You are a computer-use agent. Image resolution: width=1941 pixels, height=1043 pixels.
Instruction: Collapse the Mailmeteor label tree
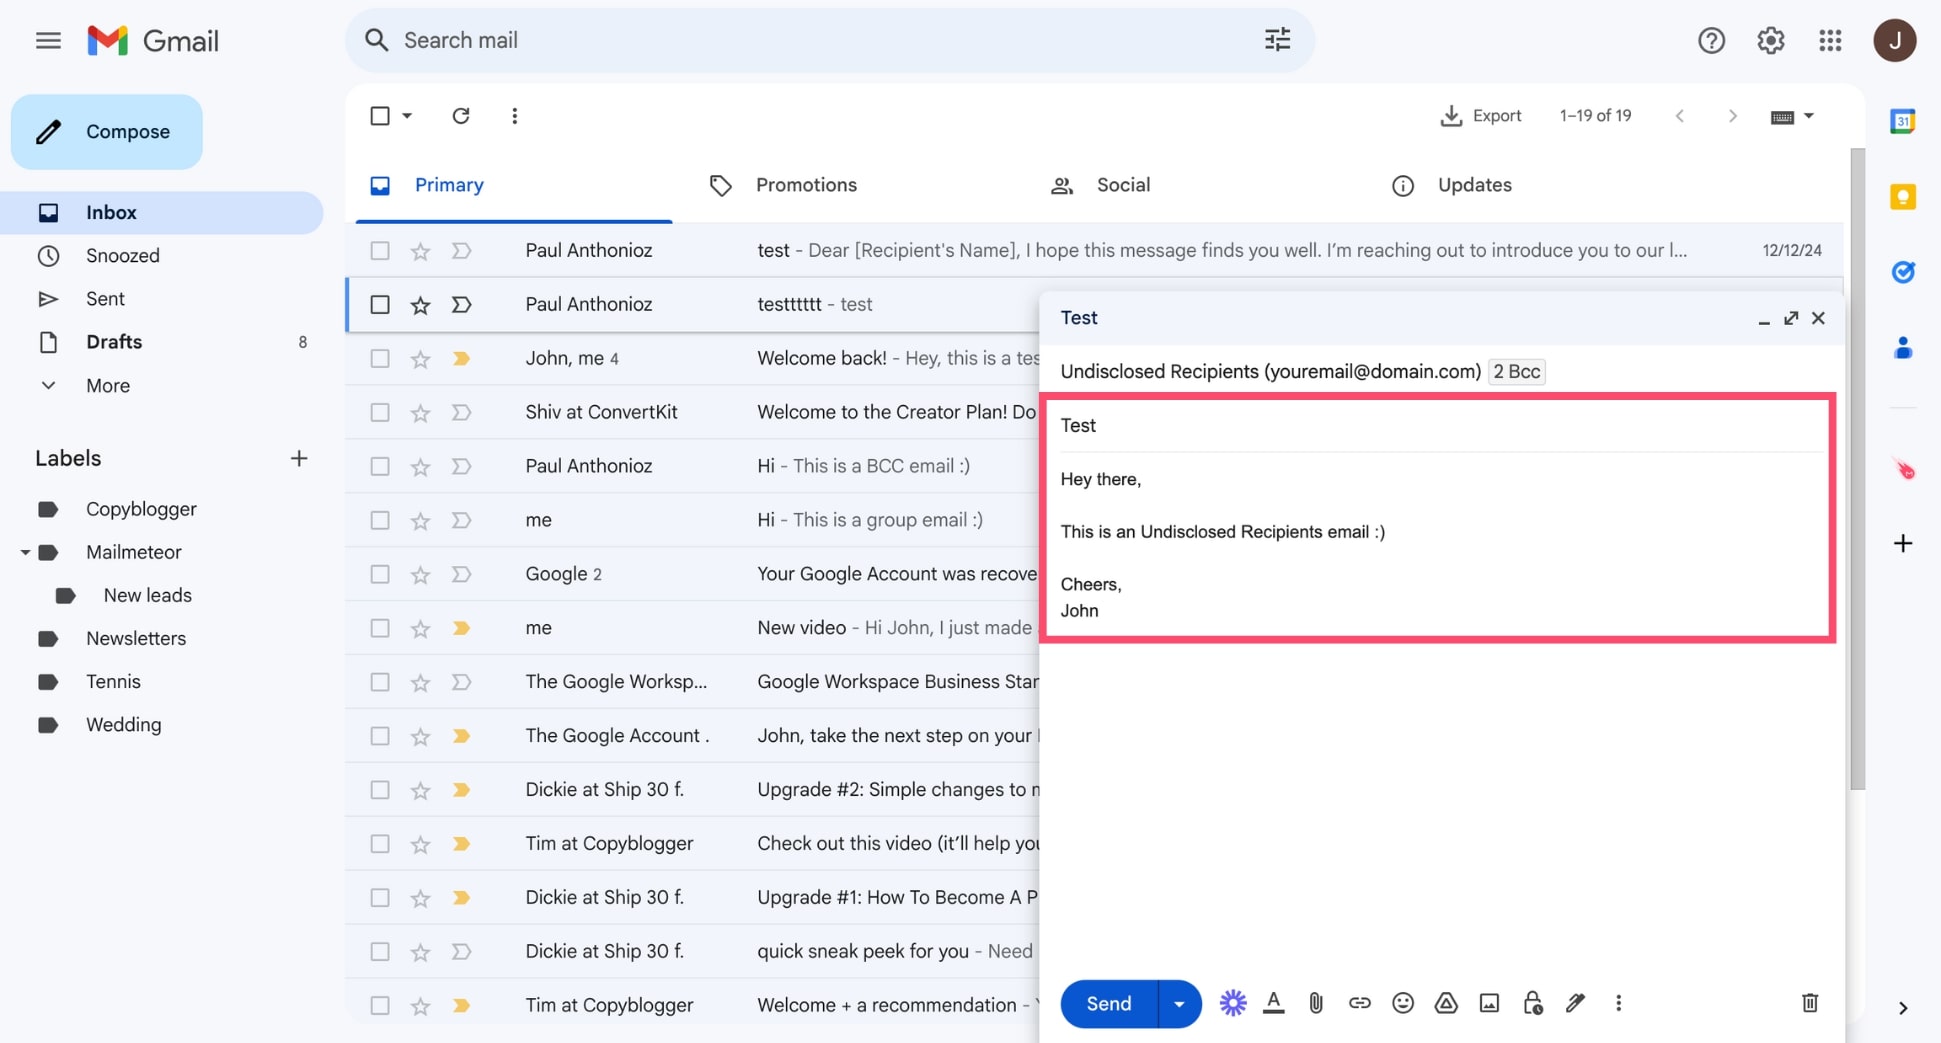coord(25,552)
